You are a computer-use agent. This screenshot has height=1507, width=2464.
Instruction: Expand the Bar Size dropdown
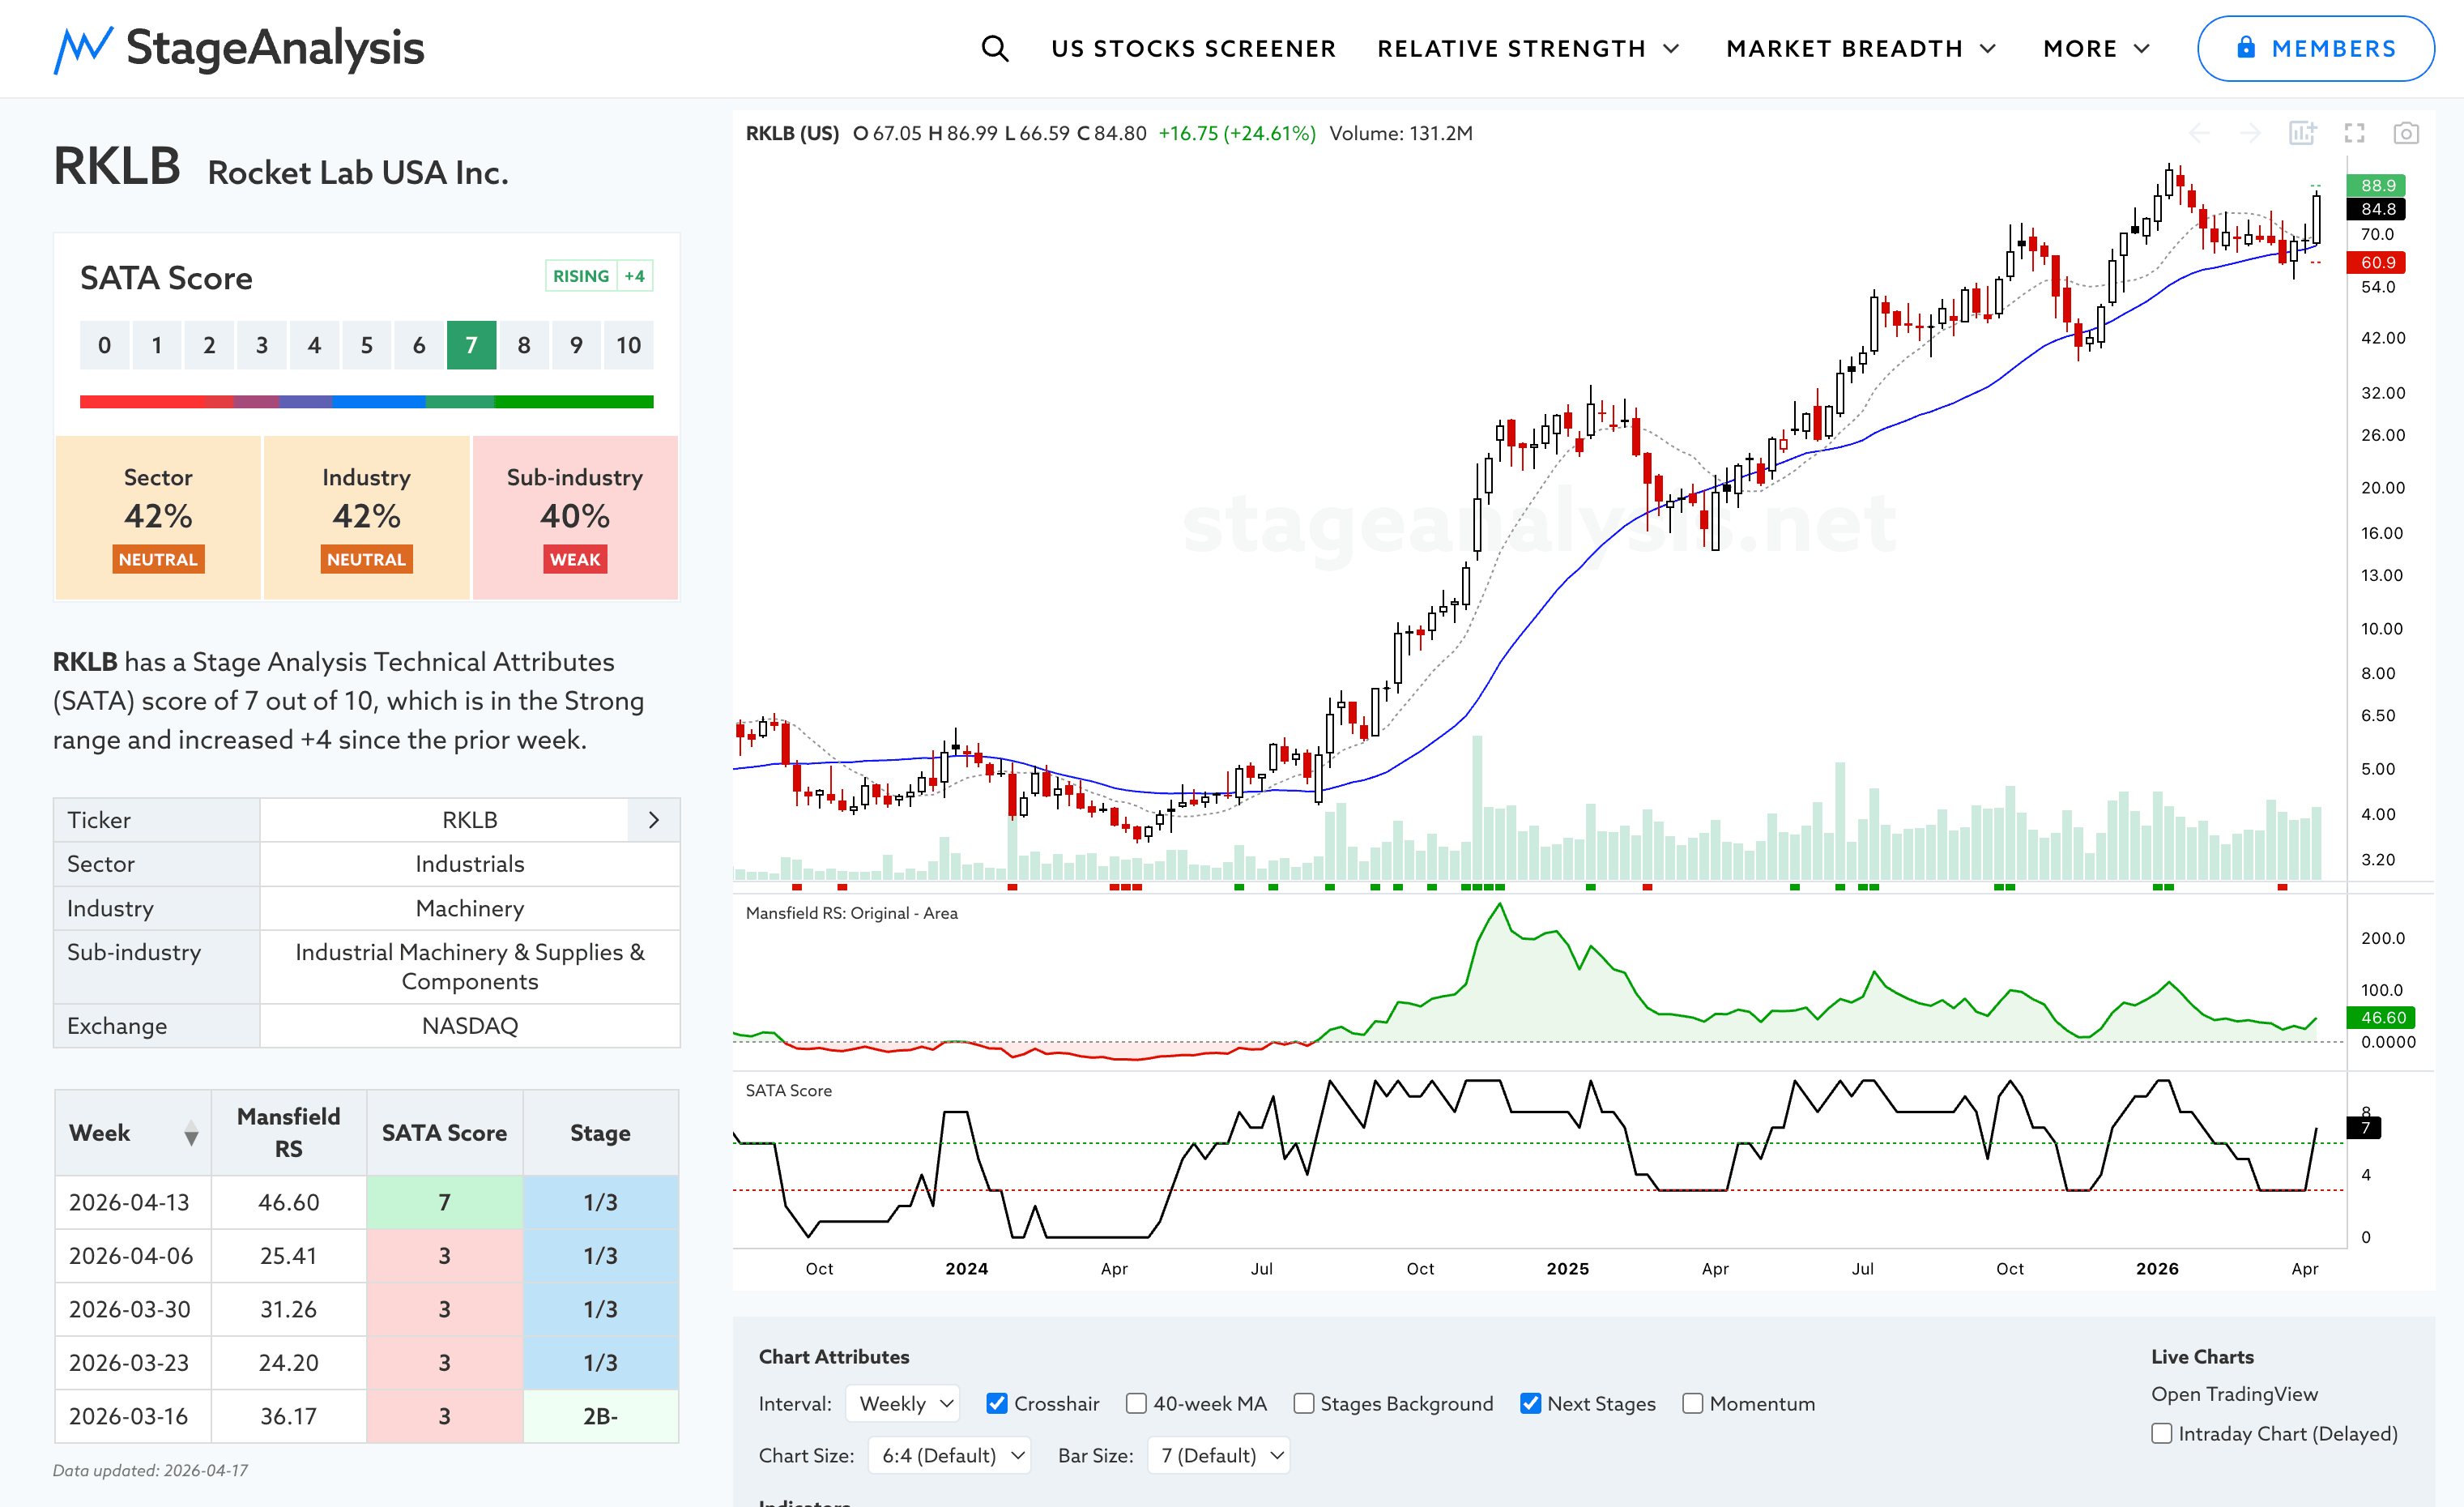point(1219,1455)
